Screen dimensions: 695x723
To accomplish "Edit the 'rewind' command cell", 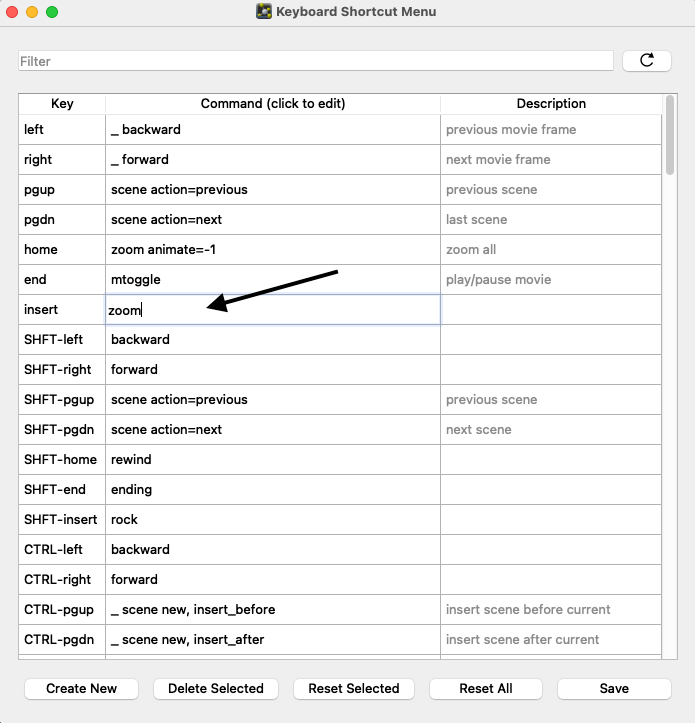I will click(273, 459).
